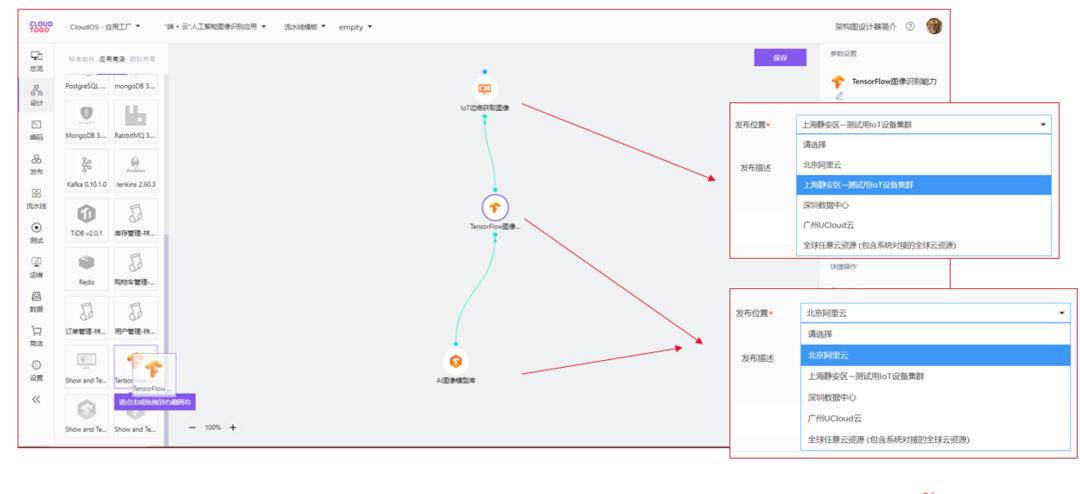1080x494 pixels.
Task: Select the Kafka 0.10.1.0 component
Action: [87, 169]
